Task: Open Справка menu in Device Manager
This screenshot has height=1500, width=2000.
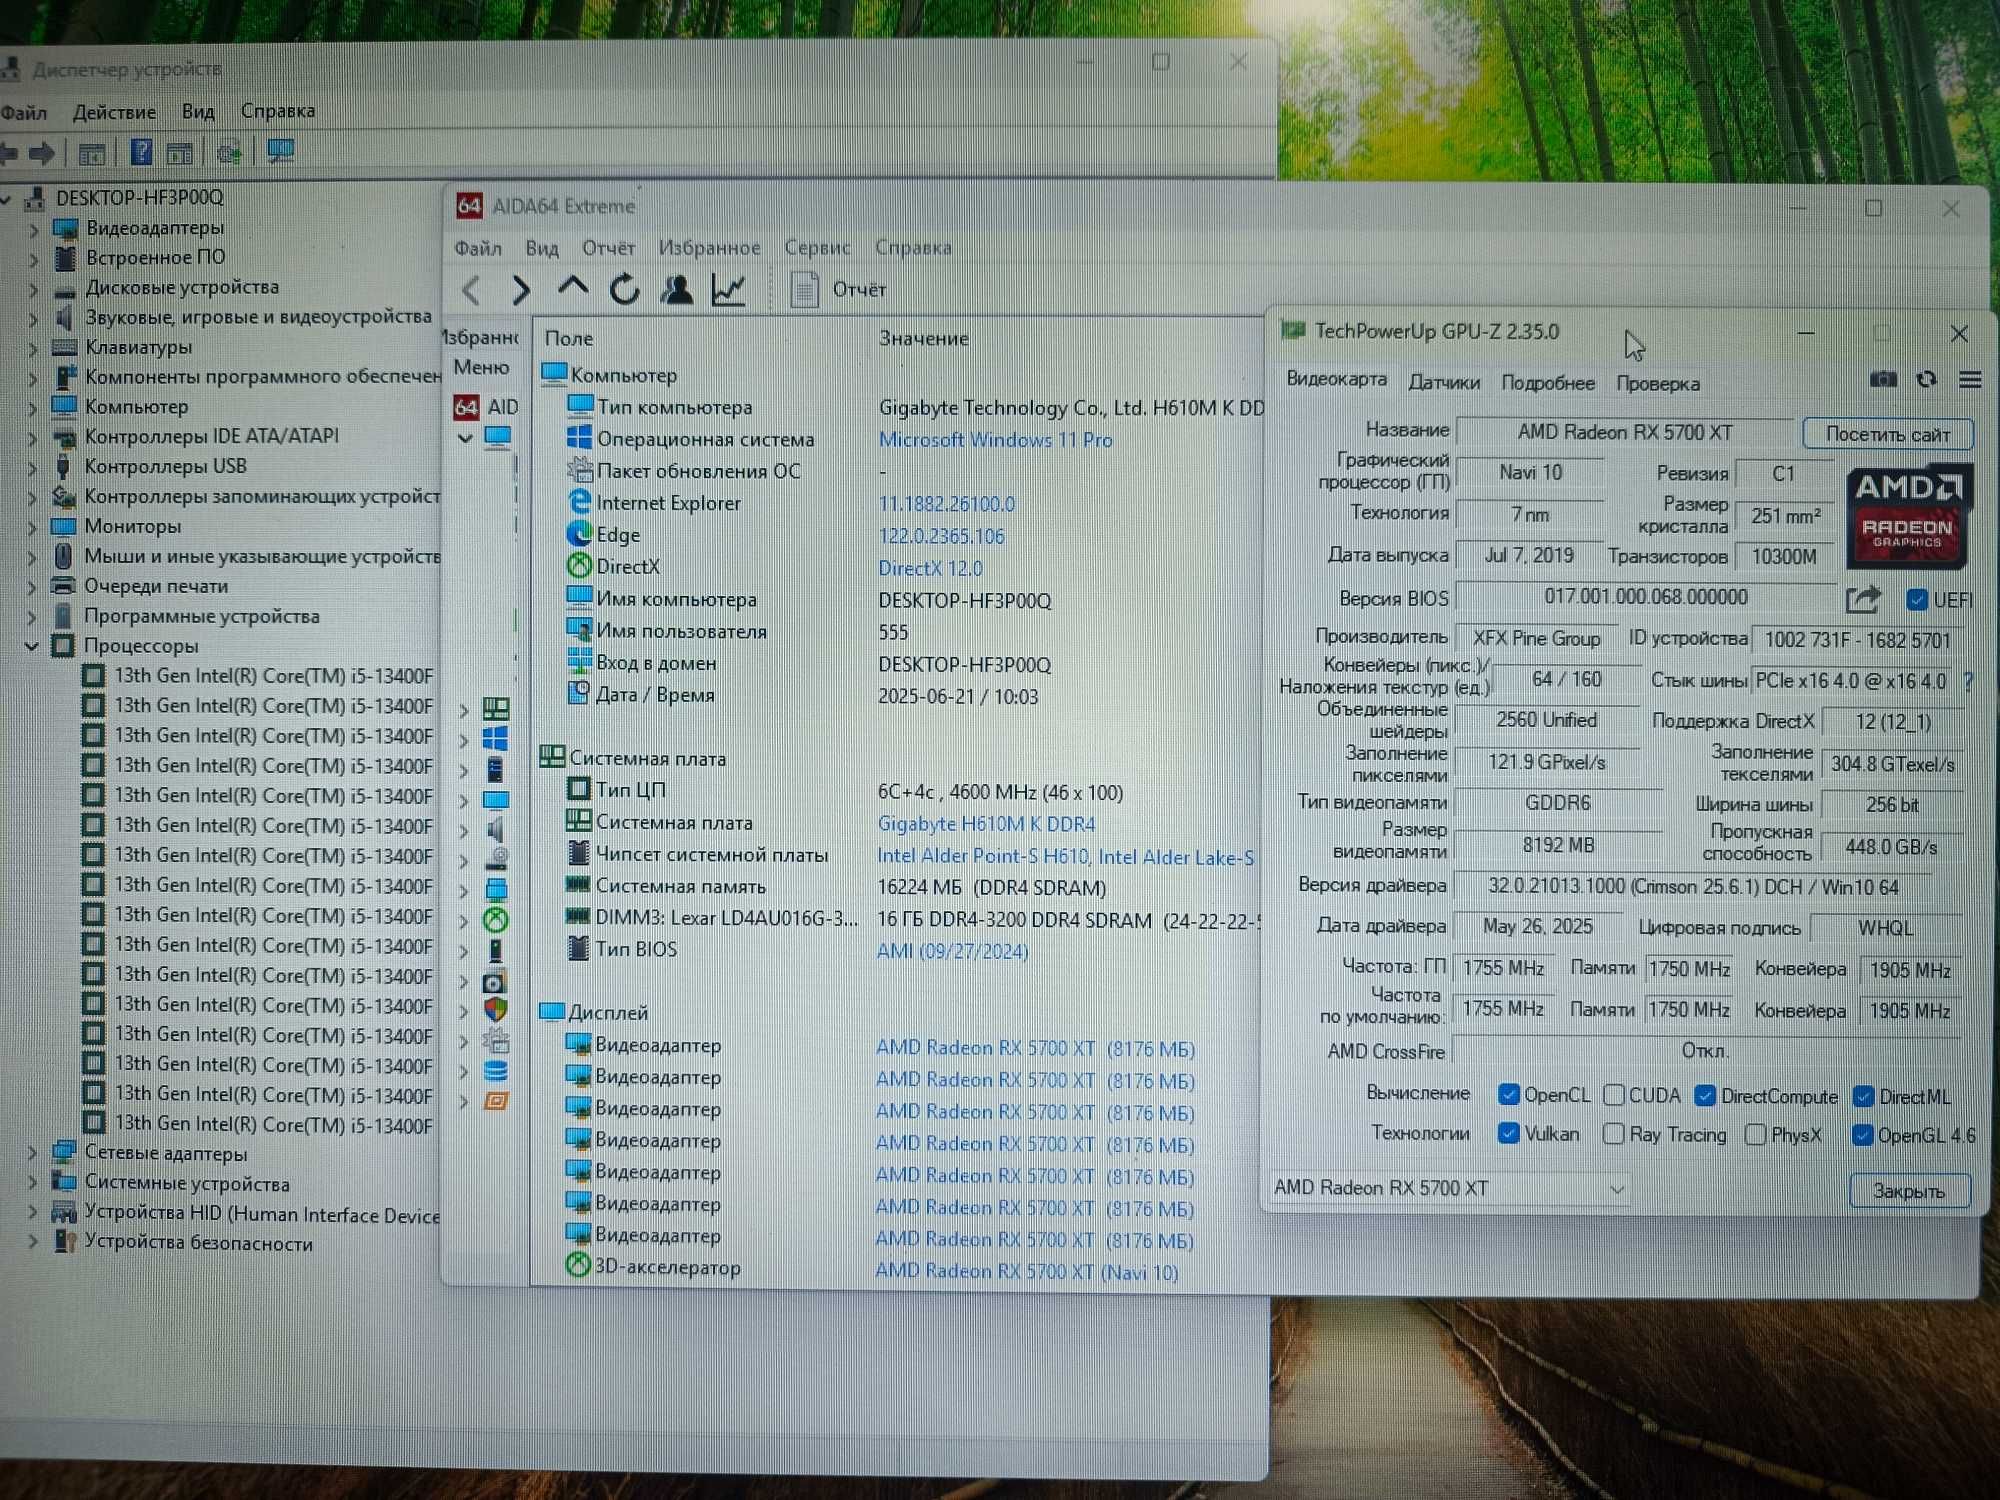Action: tap(277, 110)
